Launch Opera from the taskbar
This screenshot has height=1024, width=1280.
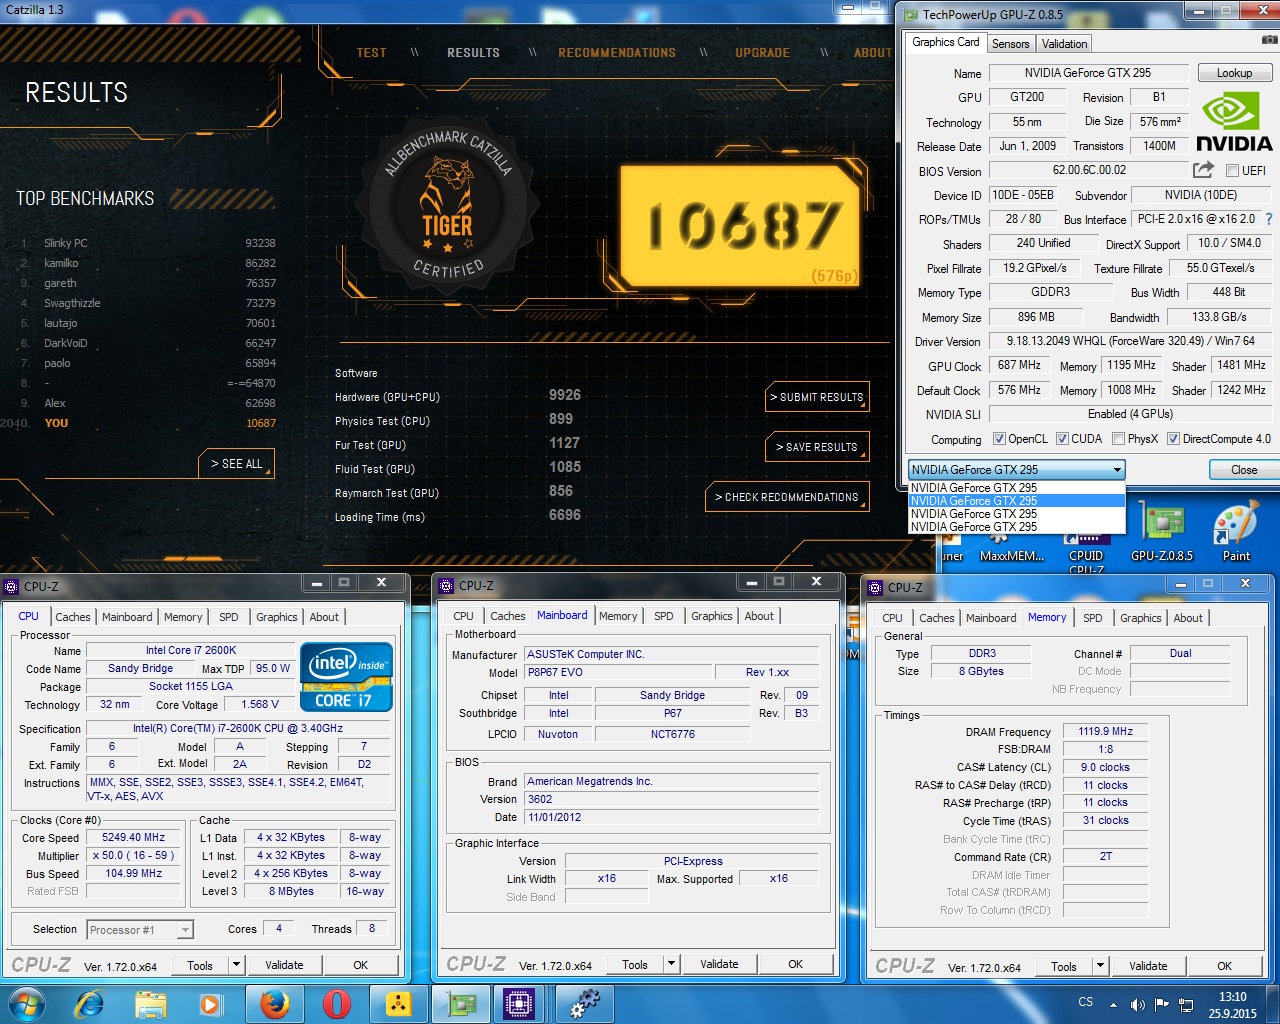pos(337,1003)
